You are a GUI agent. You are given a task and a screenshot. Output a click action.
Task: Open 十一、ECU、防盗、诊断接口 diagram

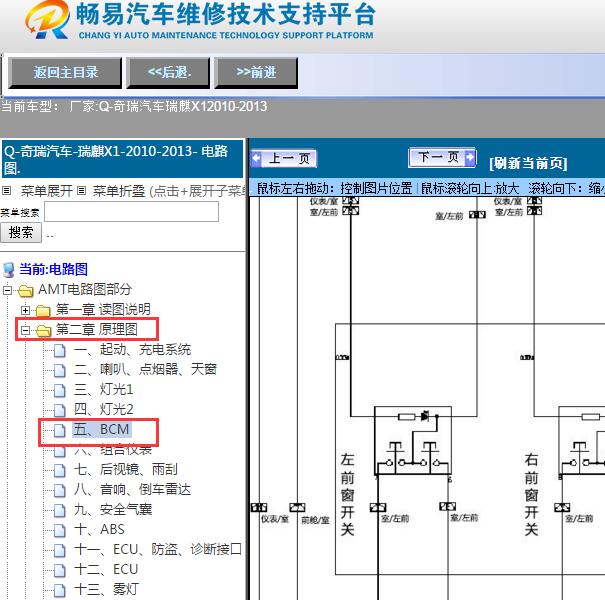coord(158,549)
